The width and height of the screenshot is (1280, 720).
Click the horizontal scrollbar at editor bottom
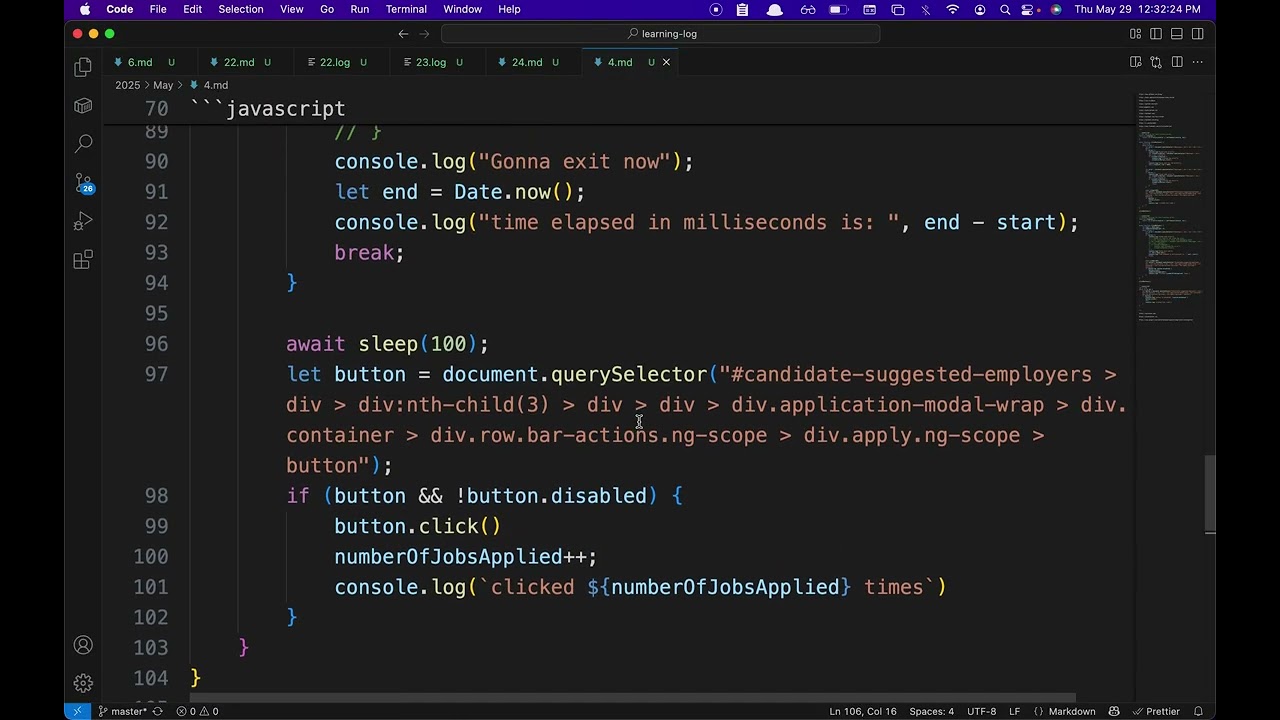coord(633,698)
